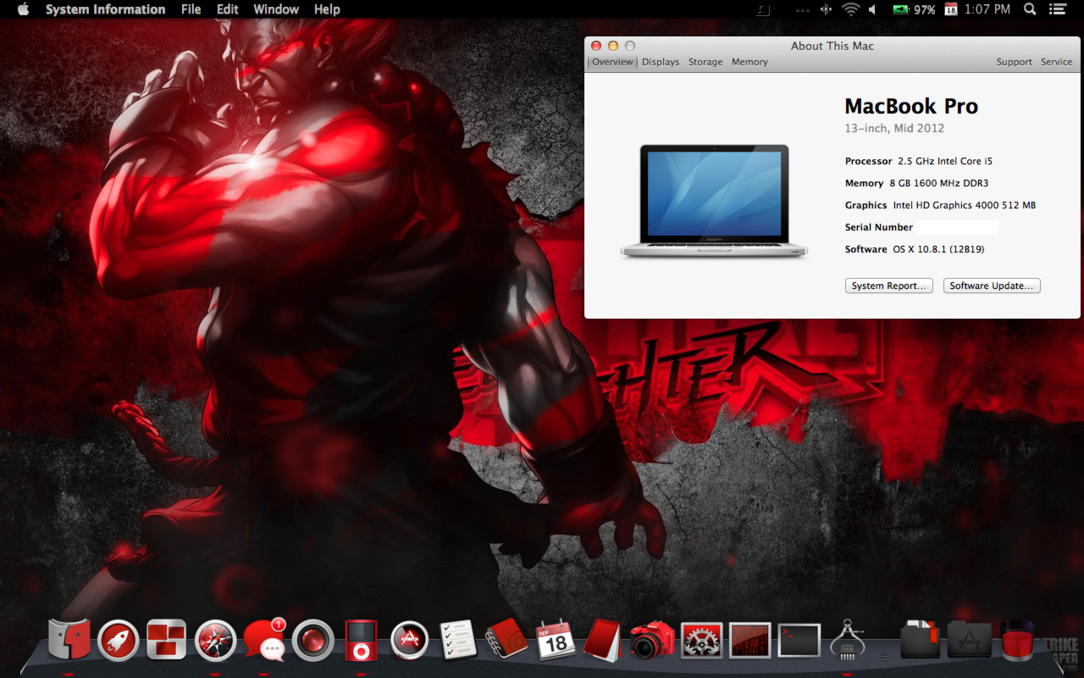
Task: Open System Information caliper icon in dock
Action: tap(848, 639)
